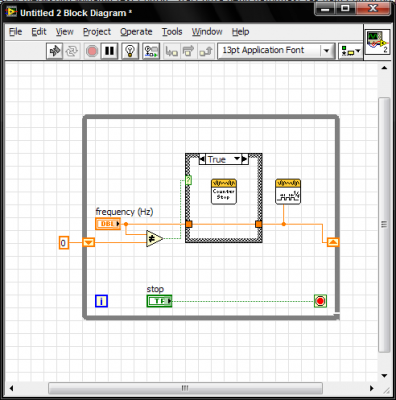Click Run Continuously button
The image size is (396, 400).
(x=72, y=51)
